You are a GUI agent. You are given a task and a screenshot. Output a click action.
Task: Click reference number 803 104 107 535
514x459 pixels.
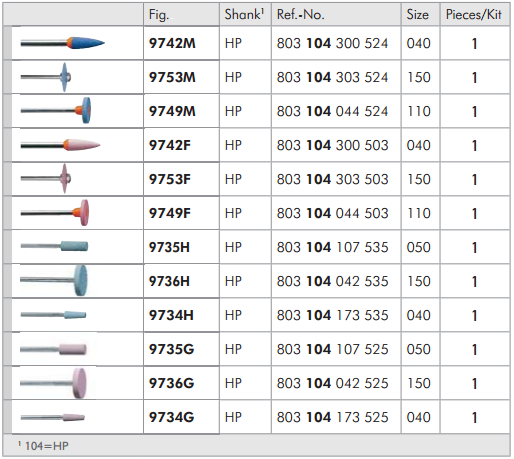coord(332,247)
